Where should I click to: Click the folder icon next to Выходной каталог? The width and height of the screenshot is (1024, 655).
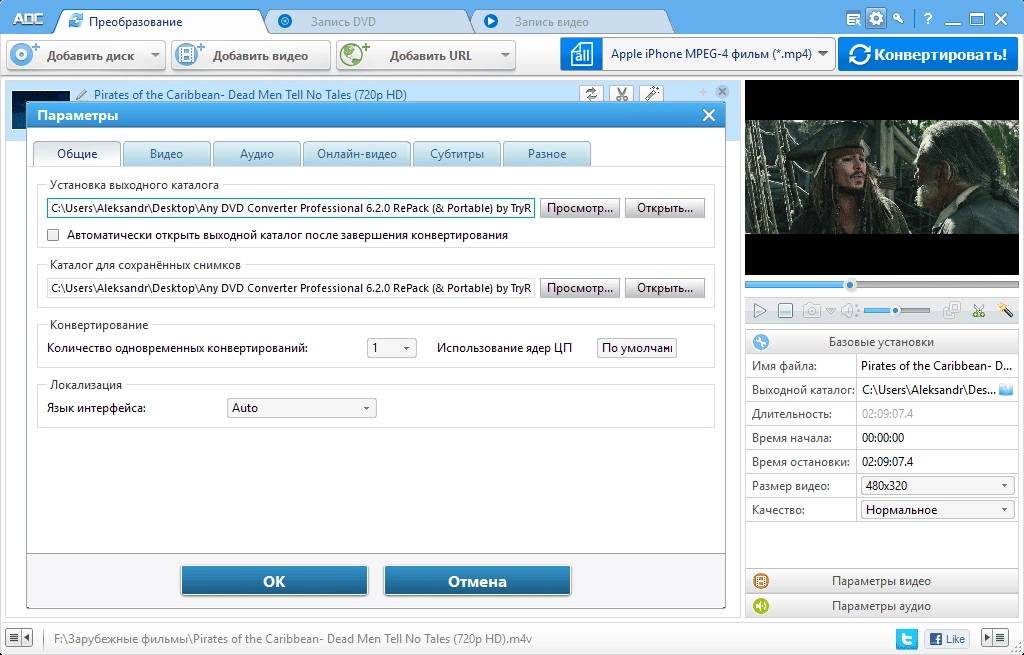click(1006, 390)
